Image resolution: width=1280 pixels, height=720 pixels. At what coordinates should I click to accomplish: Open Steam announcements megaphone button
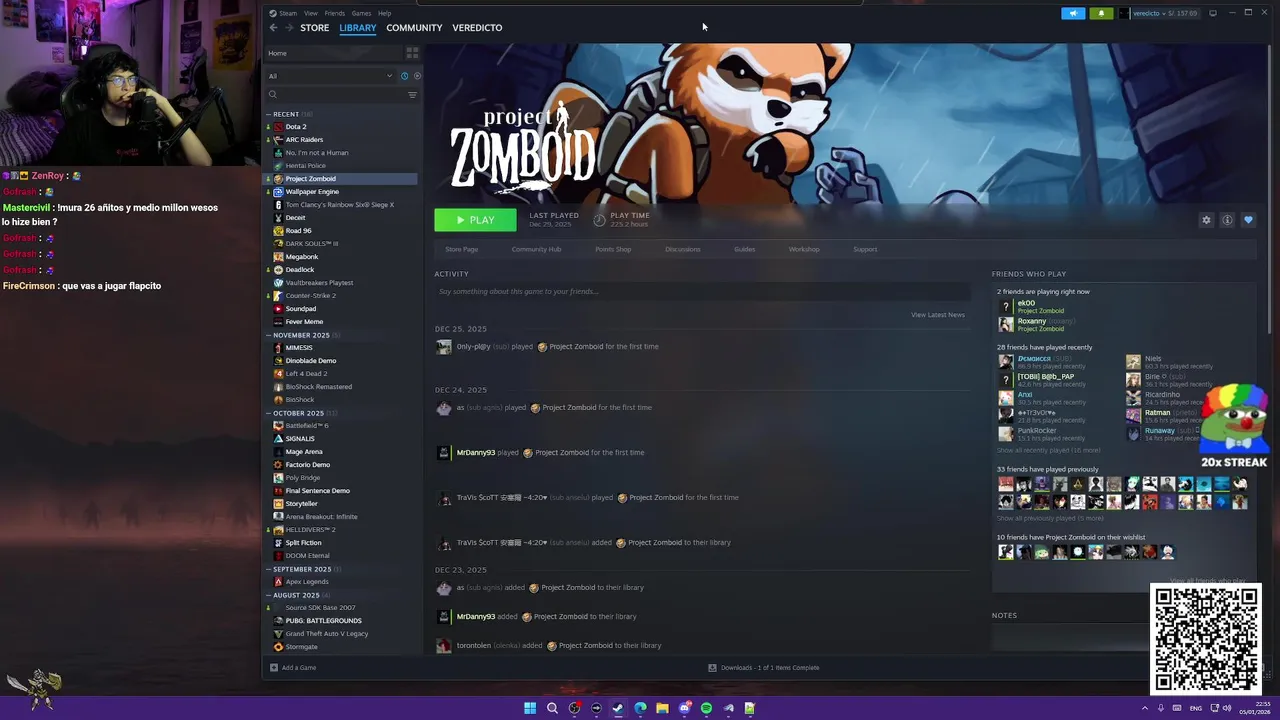coord(1073,13)
